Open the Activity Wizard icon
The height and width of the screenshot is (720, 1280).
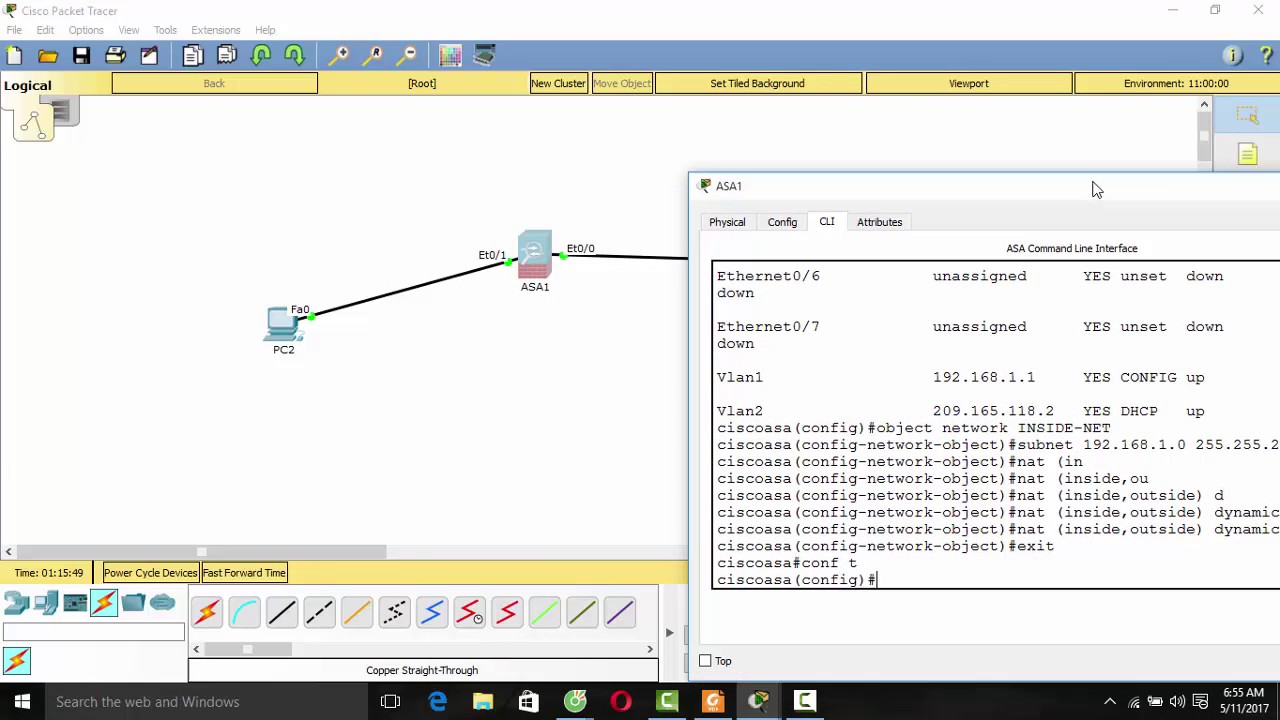click(x=149, y=56)
